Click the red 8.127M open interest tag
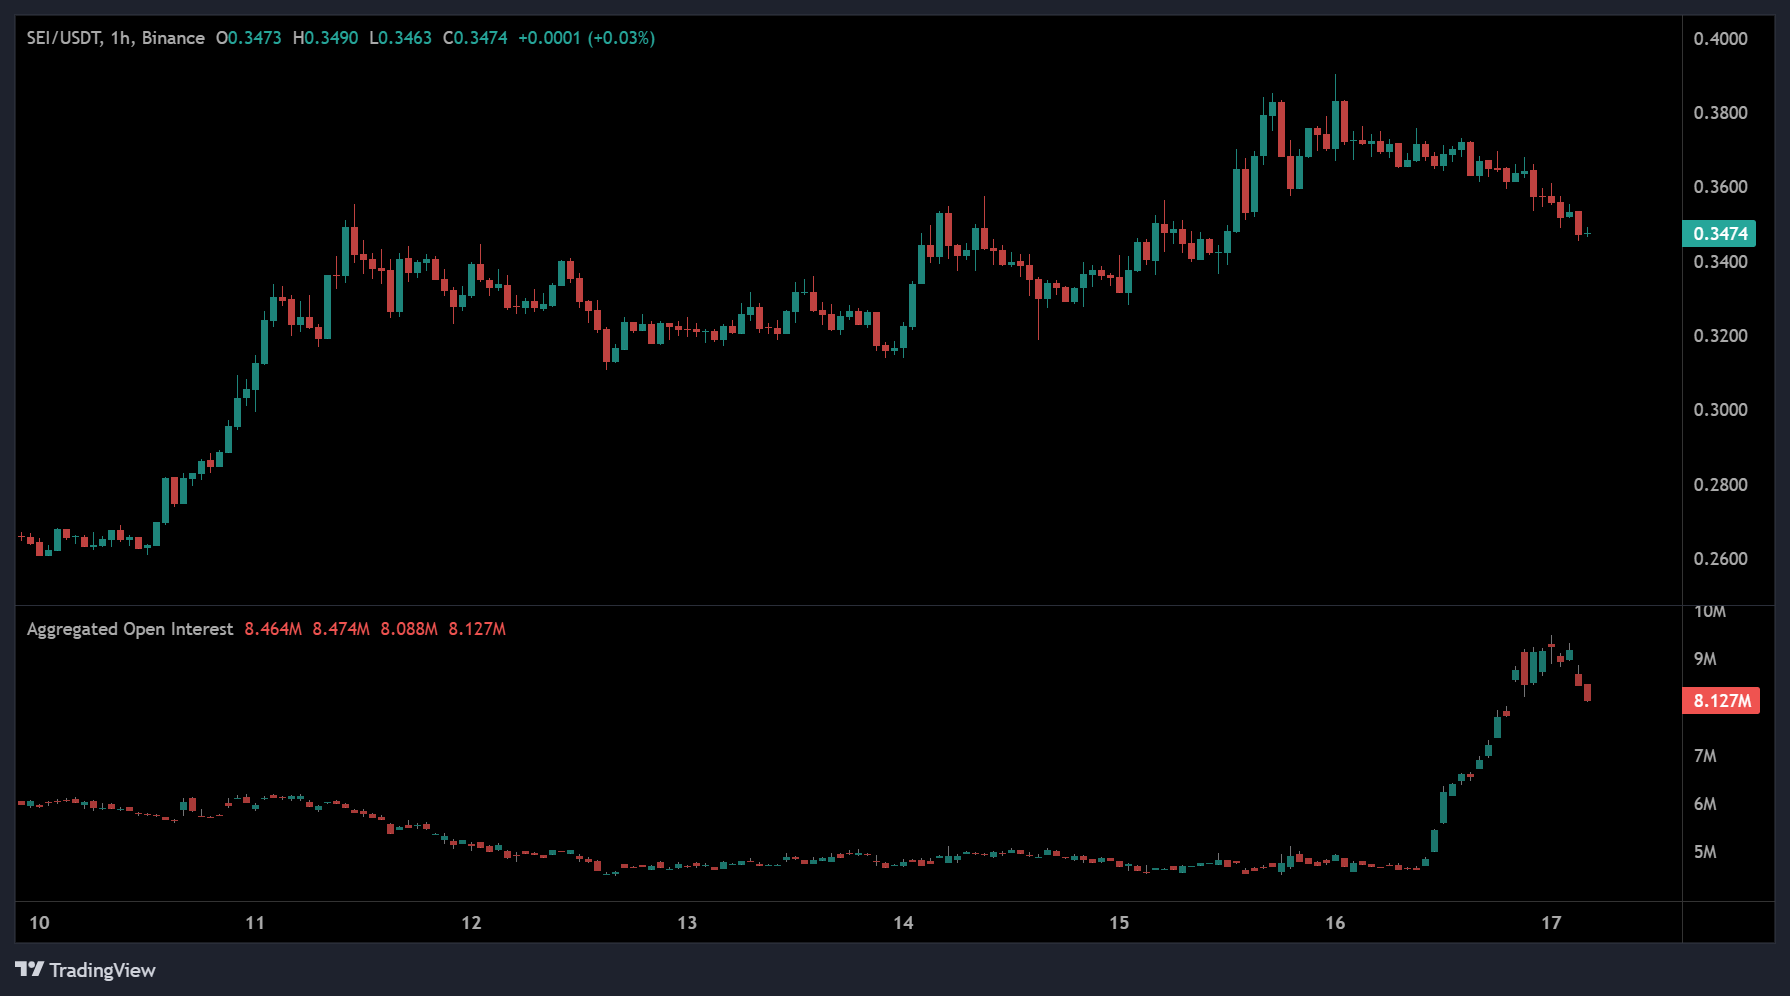 tap(1722, 701)
